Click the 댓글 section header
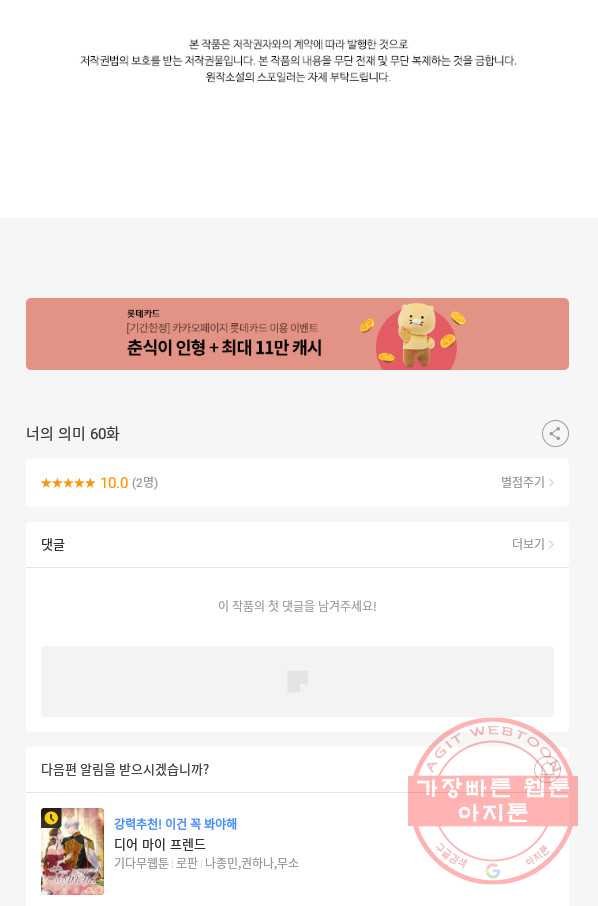 pyautogui.click(x=53, y=544)
